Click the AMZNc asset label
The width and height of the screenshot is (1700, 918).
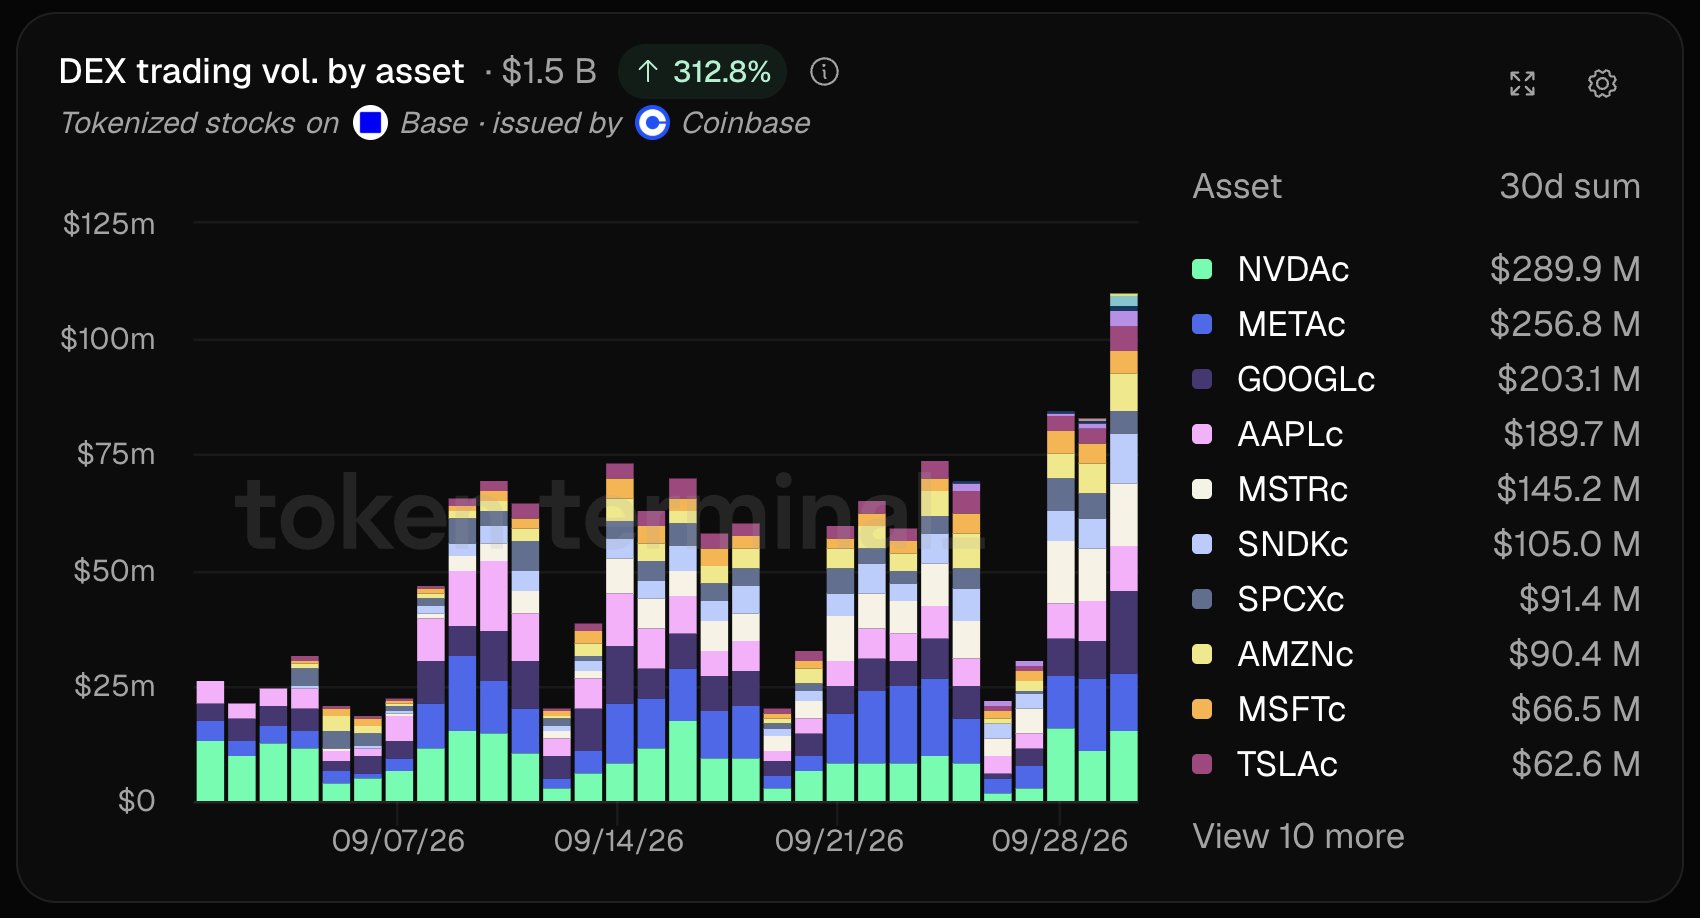pyautogui.click(x=1295, y=654)
